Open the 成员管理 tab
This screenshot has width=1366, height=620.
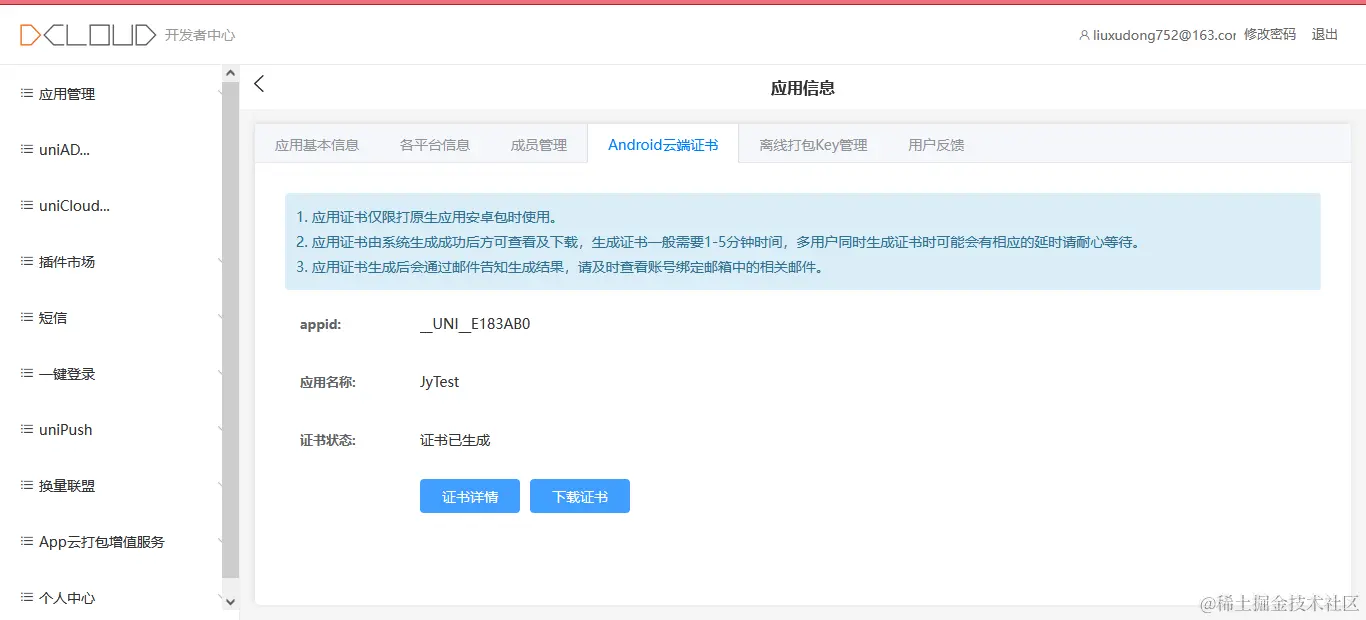click(x=539, y=145)
